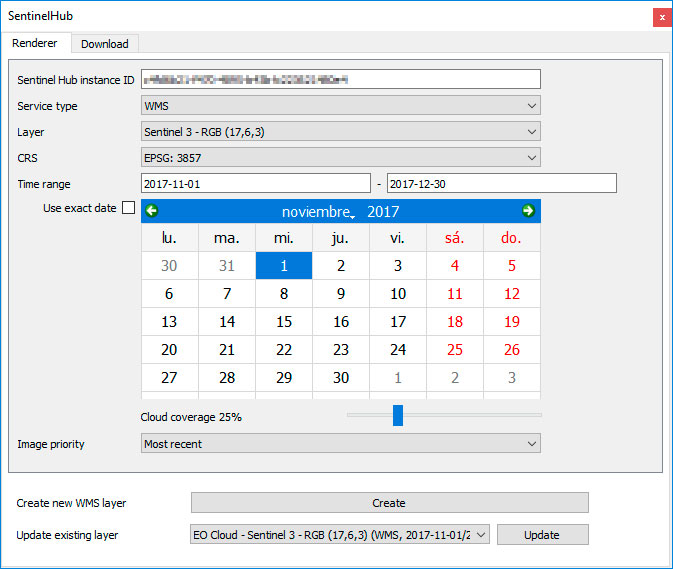Click the Cloud coverage slider handle
This screenshot has width=673, height=569.
click(398, 415)
